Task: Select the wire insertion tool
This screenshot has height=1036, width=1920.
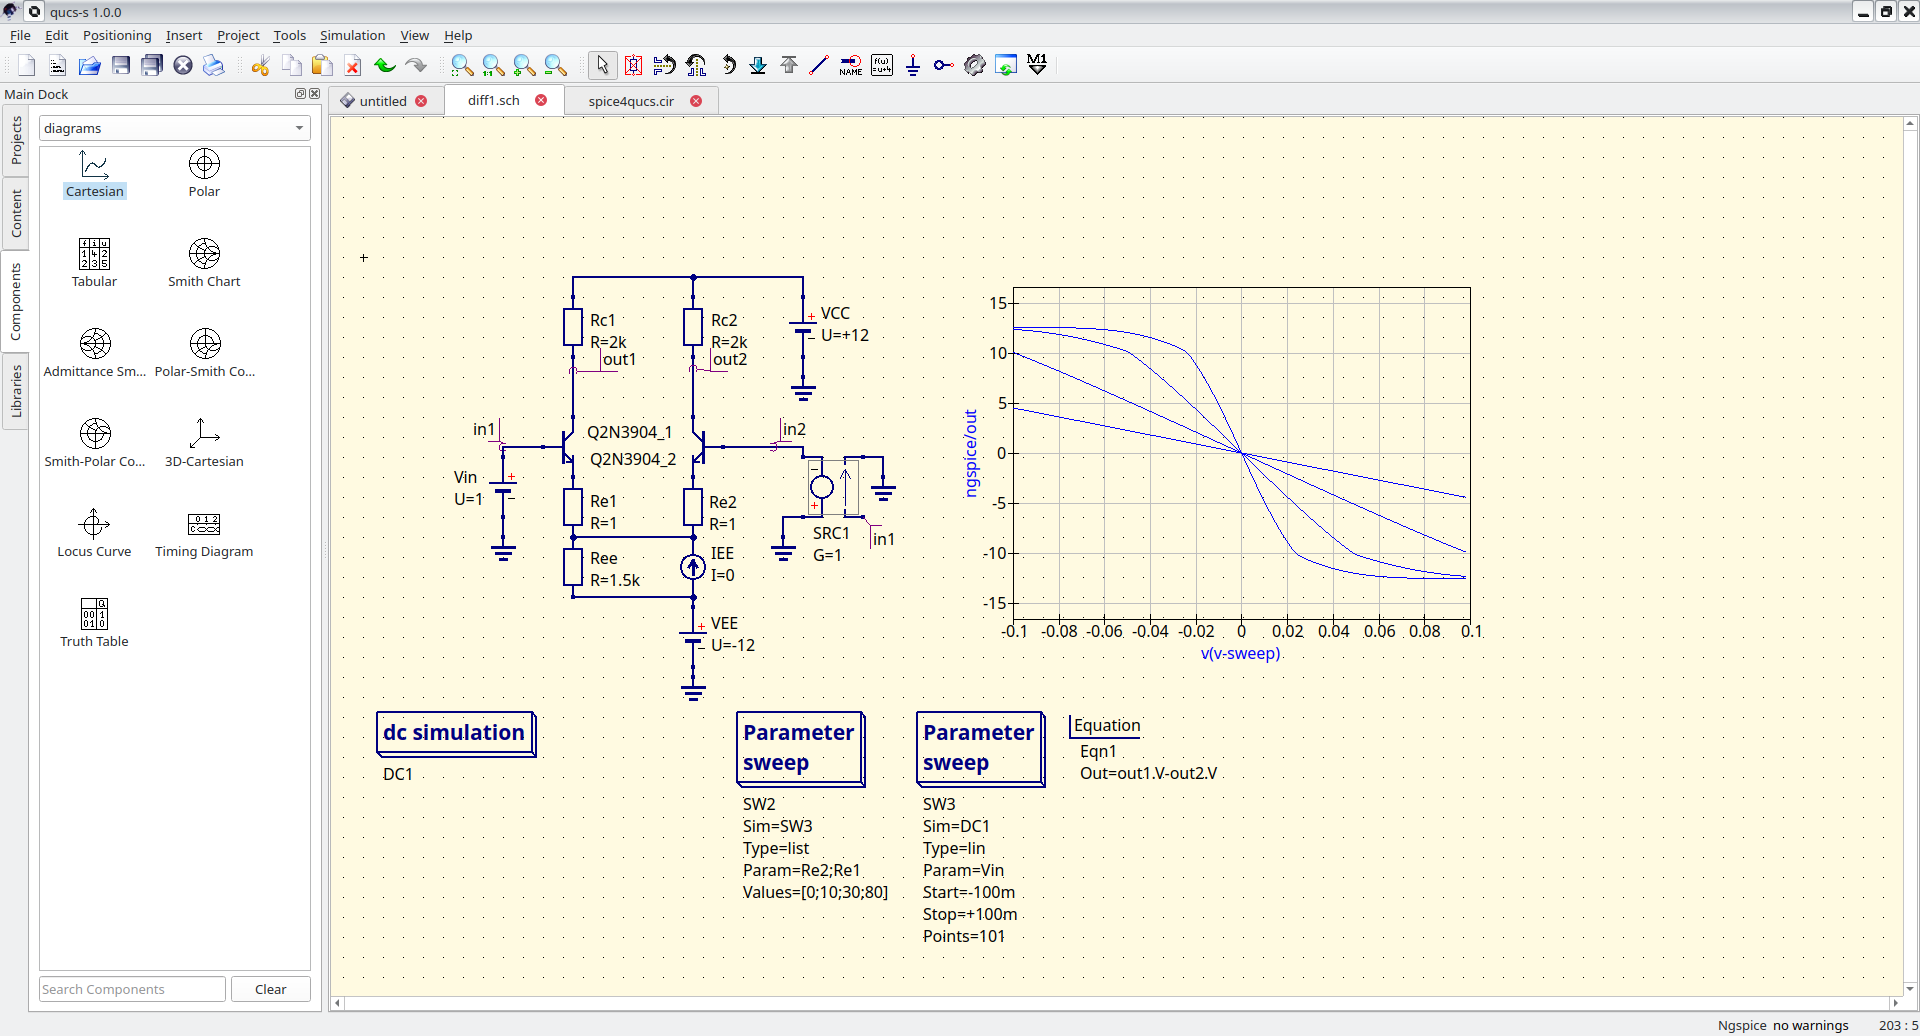Action: [818, 65]
